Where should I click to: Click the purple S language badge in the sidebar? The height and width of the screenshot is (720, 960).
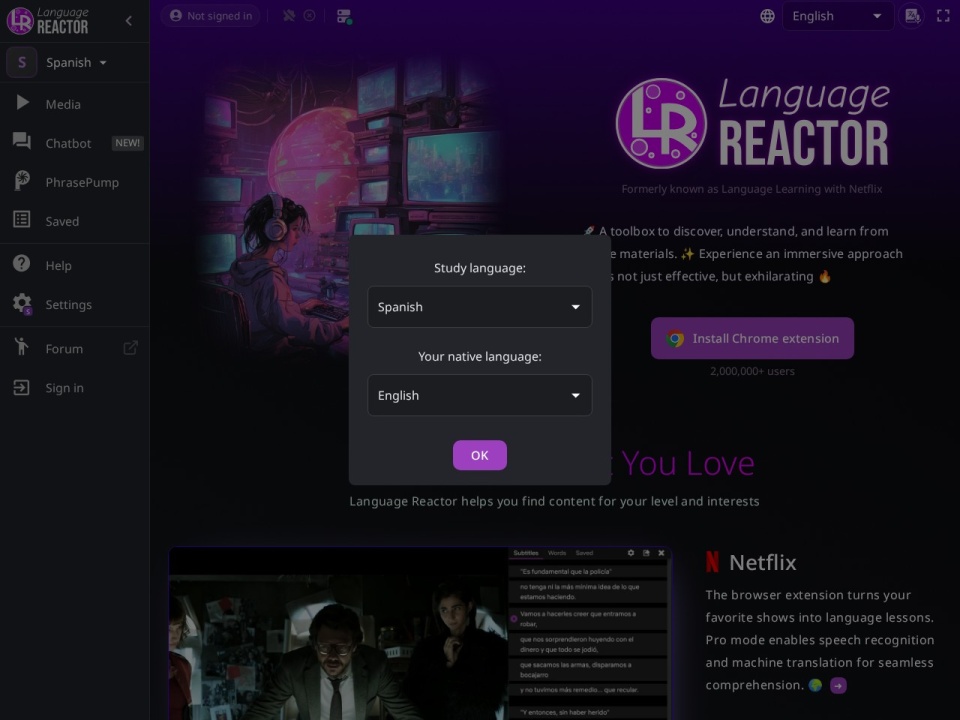pyautogui.click(x=22, y=62)
